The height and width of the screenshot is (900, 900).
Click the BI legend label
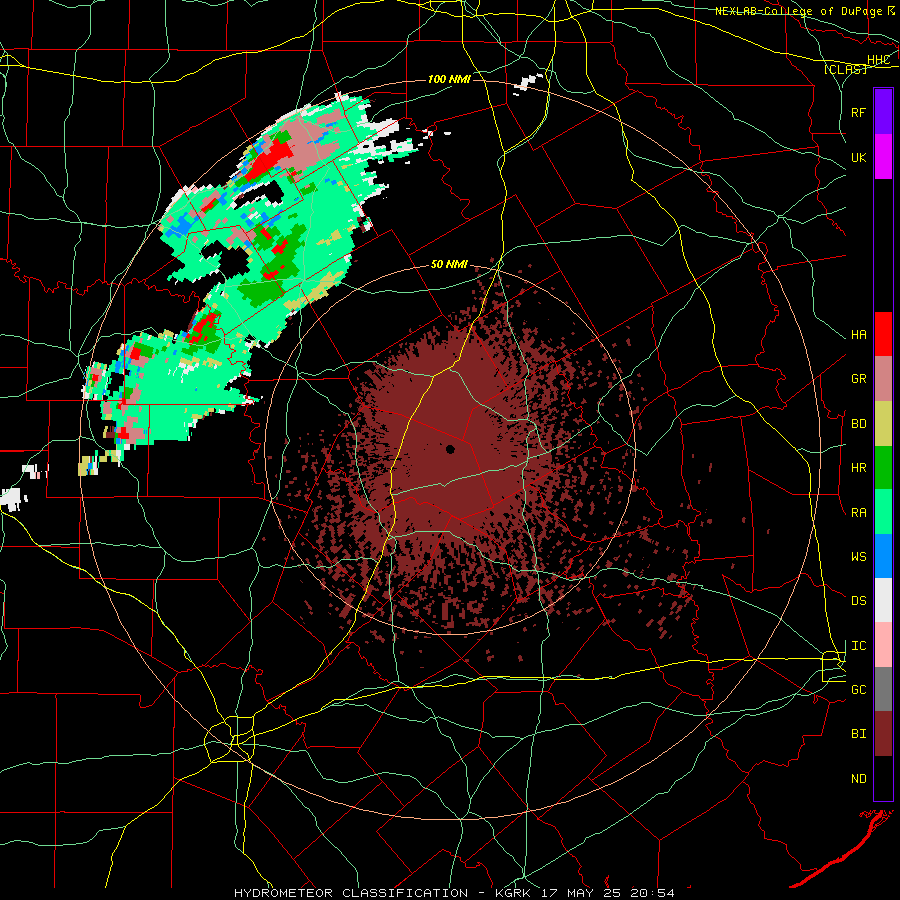(859, 734)
